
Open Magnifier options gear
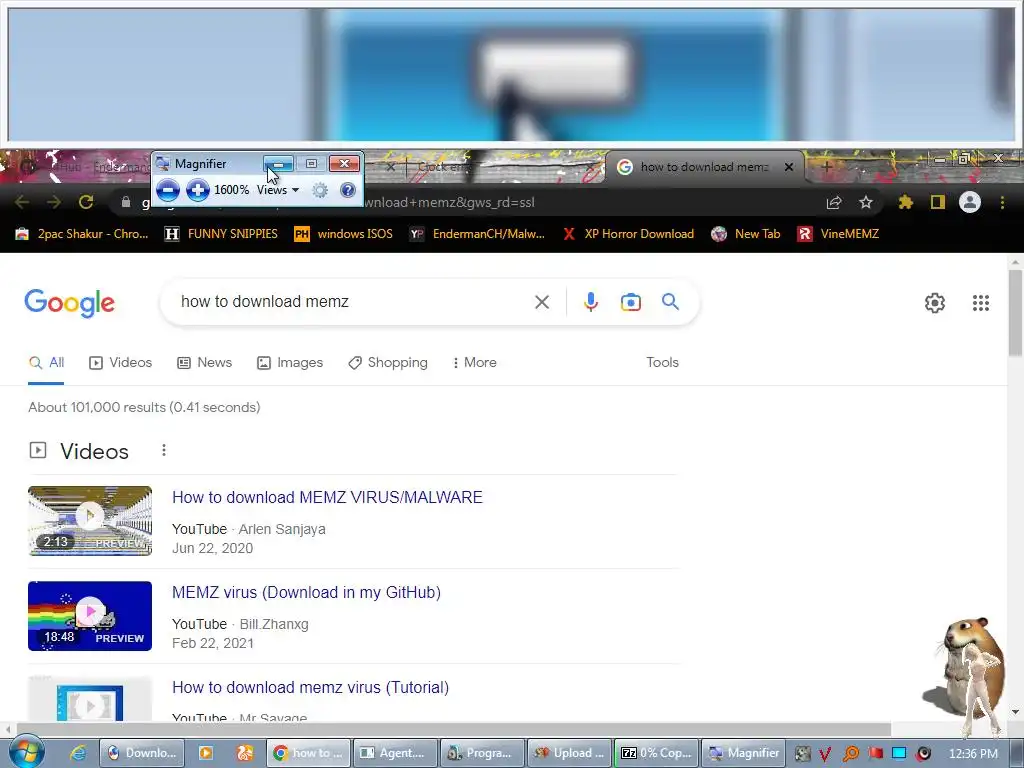pos(320,190)
